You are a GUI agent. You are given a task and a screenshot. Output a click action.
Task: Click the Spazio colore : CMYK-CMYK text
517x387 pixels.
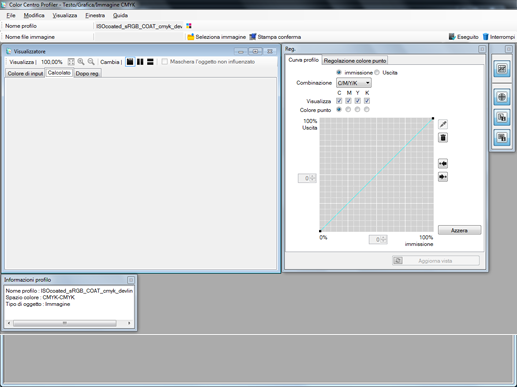(x=40, y=297)
